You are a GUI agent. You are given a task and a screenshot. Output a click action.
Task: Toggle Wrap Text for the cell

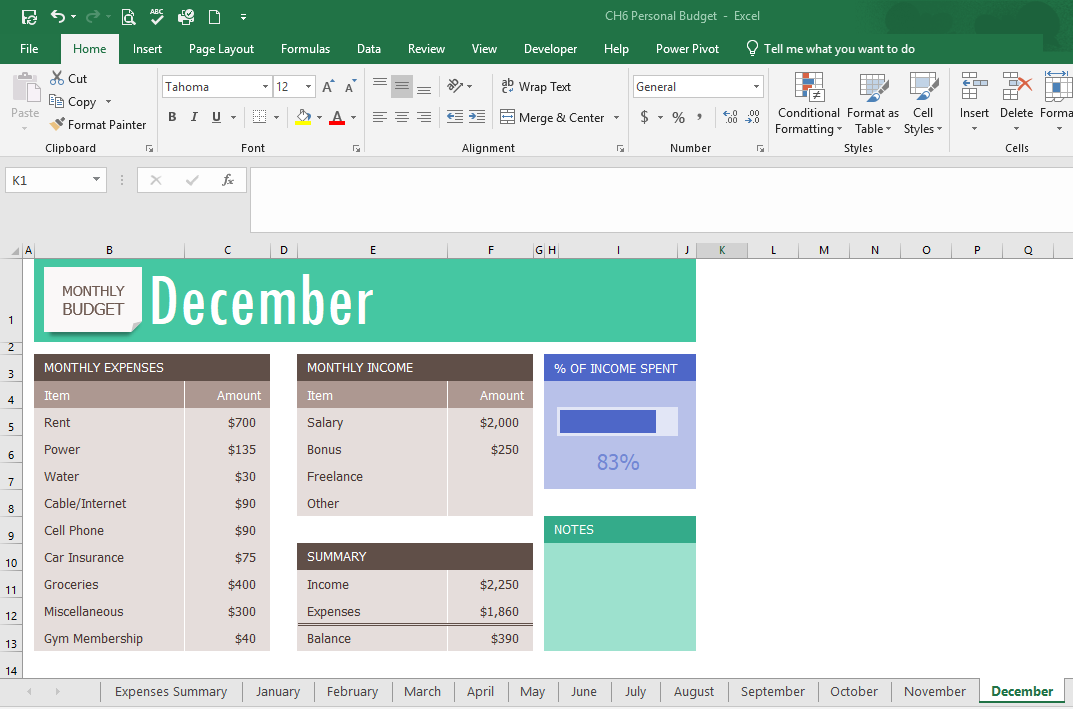coord(536,87)
